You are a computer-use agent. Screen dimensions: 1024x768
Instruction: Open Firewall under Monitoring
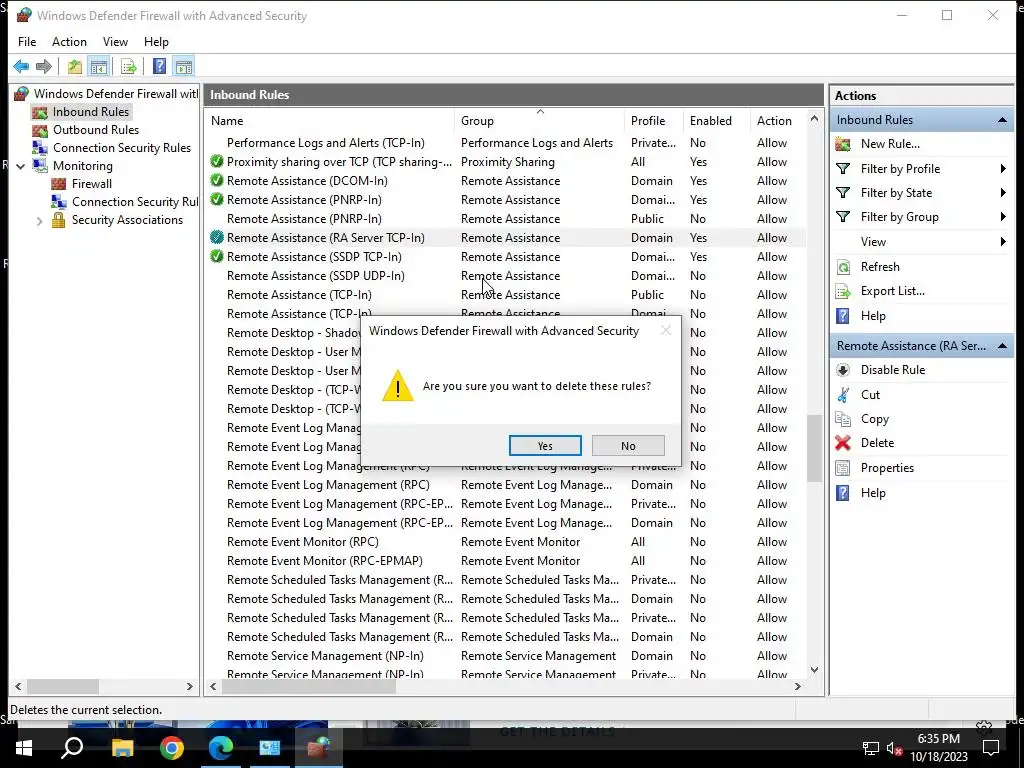coord(92,184)
